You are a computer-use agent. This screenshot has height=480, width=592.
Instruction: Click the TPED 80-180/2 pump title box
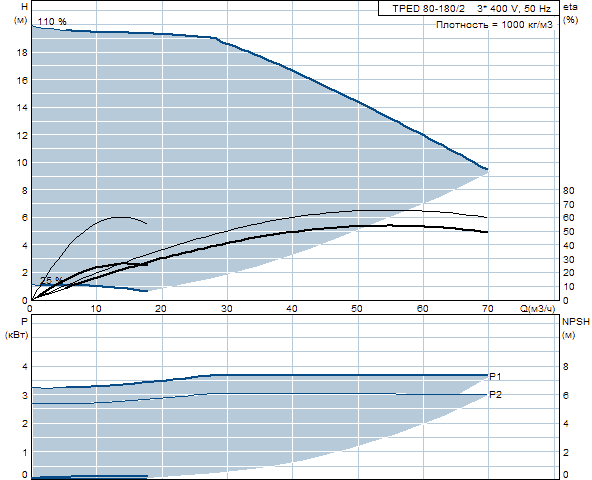click(470, 8)
